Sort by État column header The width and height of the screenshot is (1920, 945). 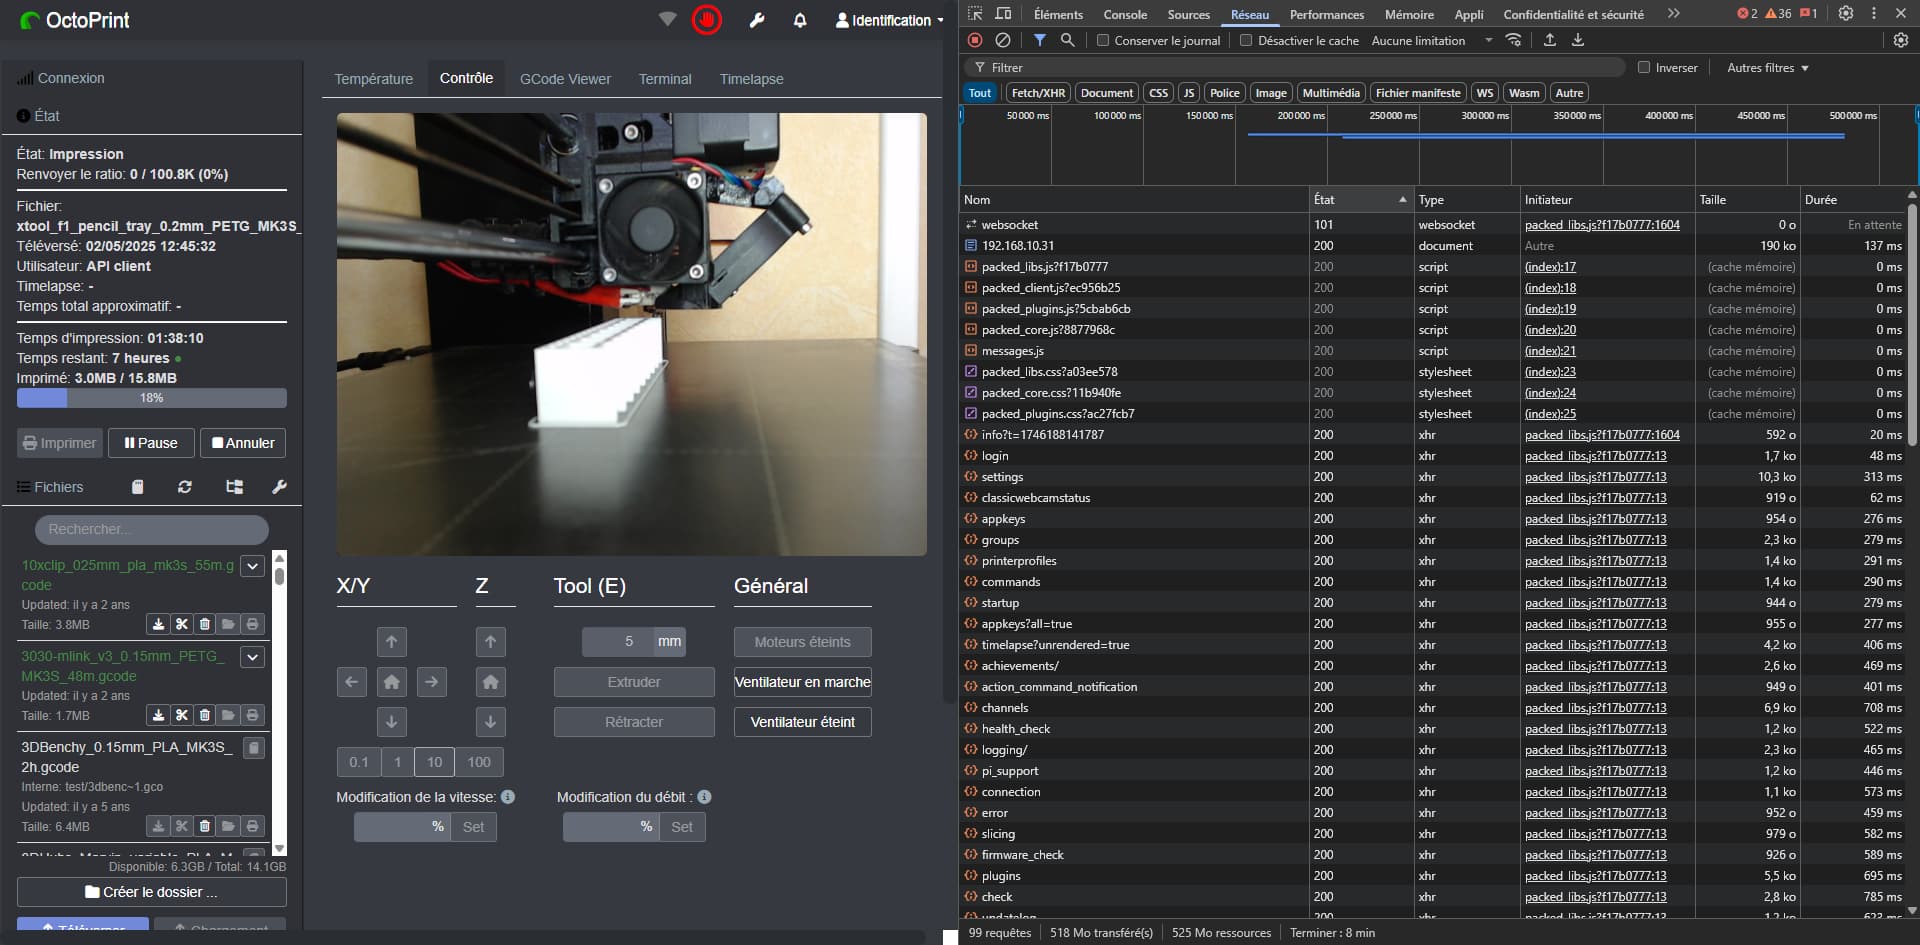click(x=1360, y=200)
